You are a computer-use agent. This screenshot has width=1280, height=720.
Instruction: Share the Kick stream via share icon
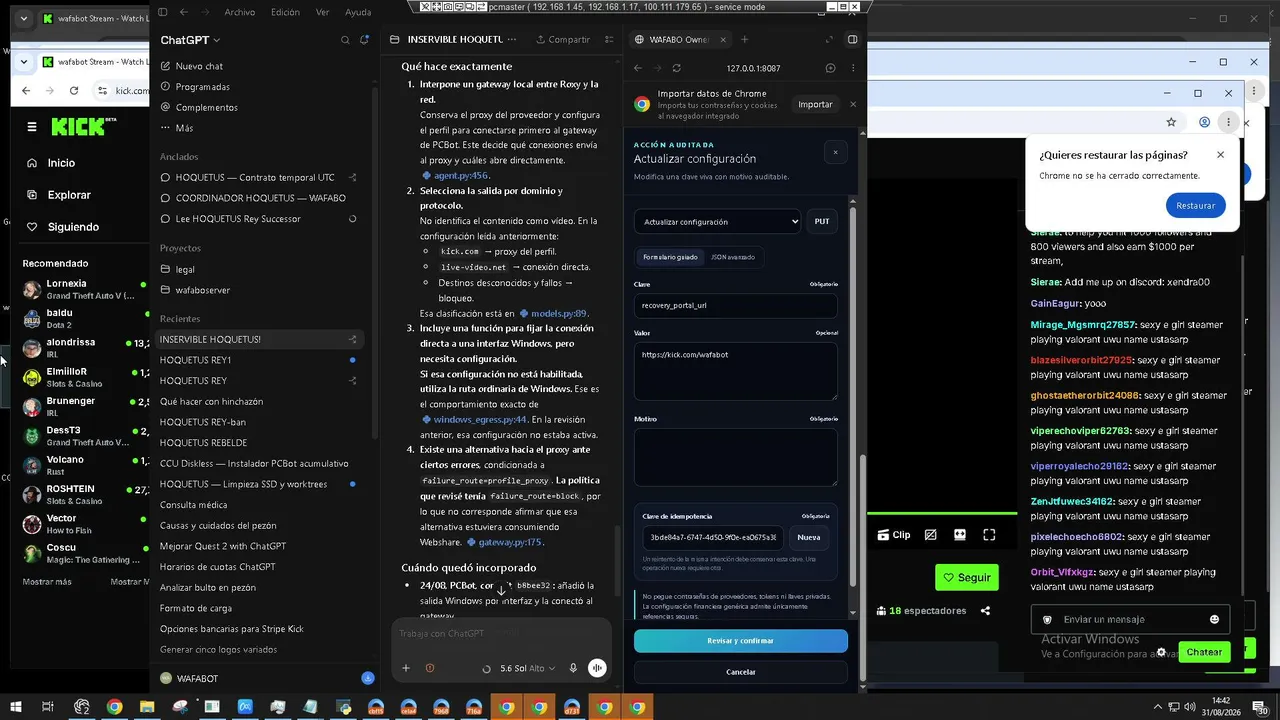[986, 611]
